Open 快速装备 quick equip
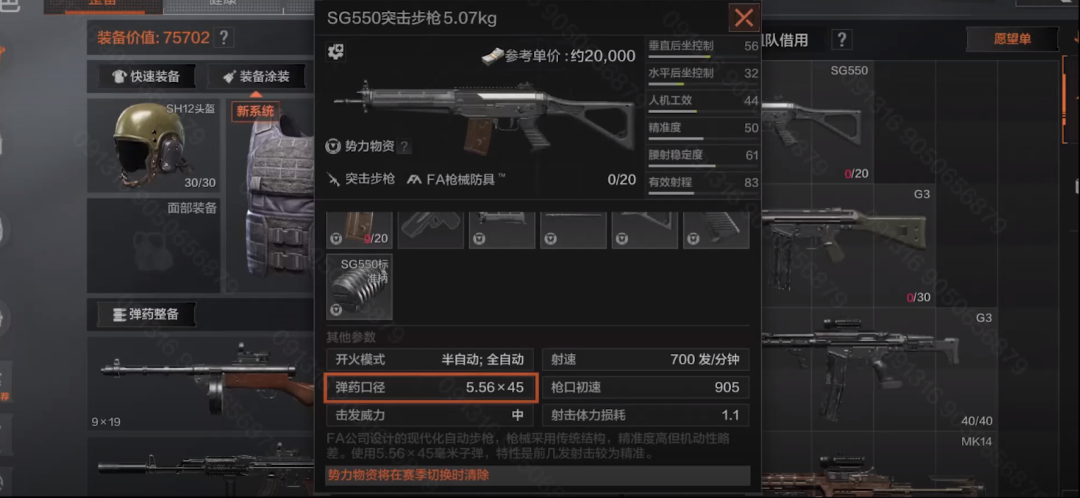Viewport: 1080px width, 498px height. point(147,77)
